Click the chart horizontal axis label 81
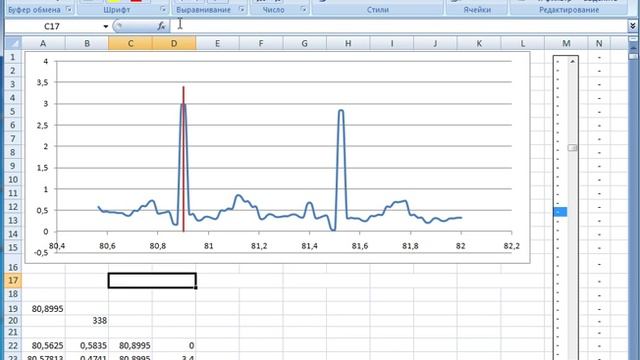The width and height of the screenshot is (640, 360). [209, 246]
